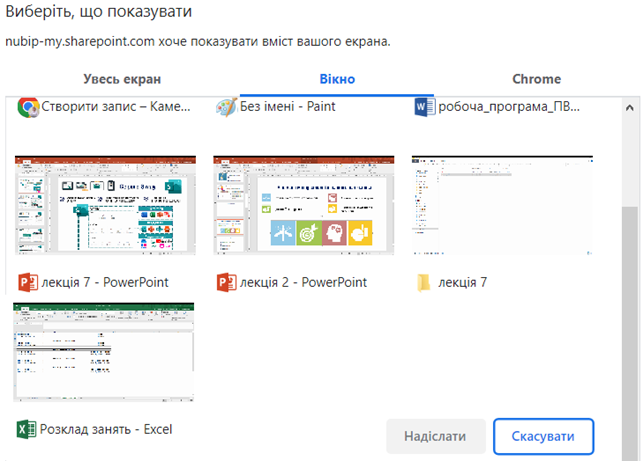Viewport: 643px width, 461px height.
Task: Click the Word icon beside робоча_програма
Action: point(424,106)
